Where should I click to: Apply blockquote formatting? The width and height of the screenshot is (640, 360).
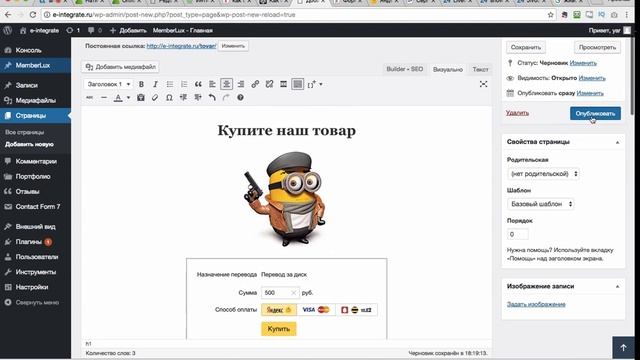click(x=198, y=84)
